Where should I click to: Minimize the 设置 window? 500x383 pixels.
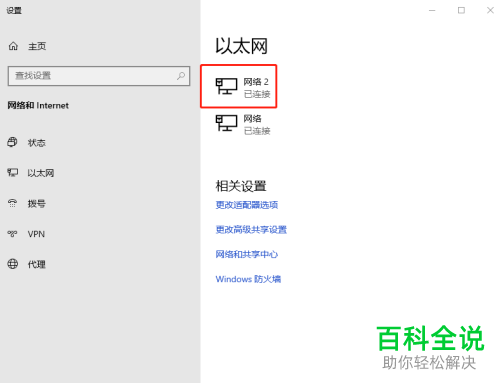coord(432,11)
